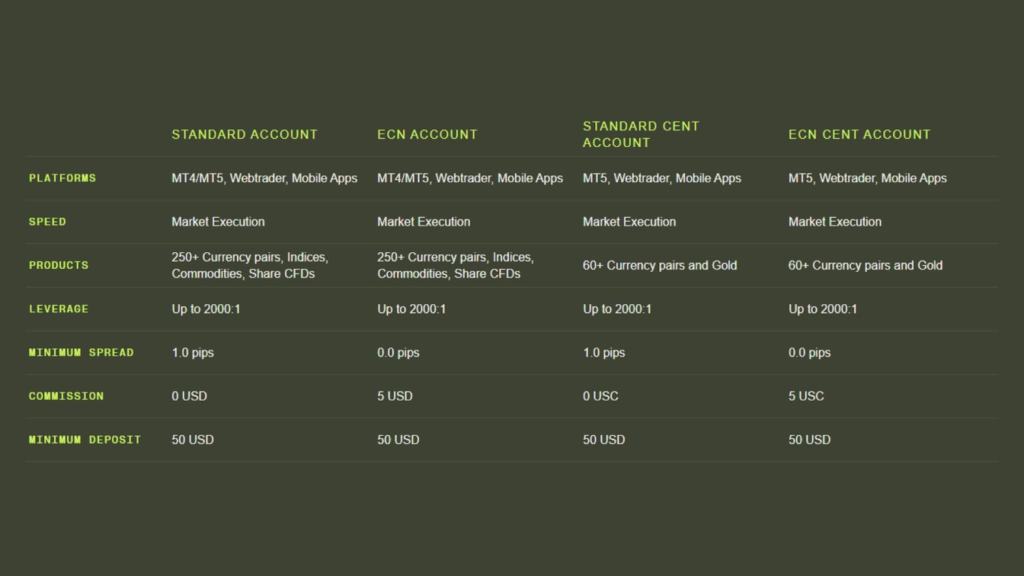This screenshot has width=1024, height=576.
Task: Choose the ECN Cent Account header
Action: point(859,134)
